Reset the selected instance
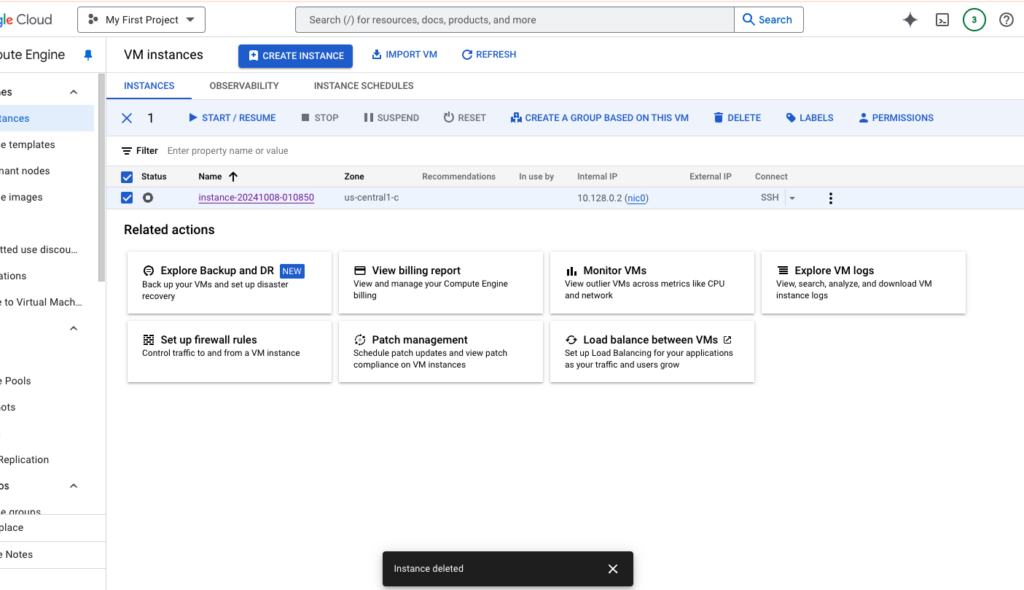The image size is (1024, 590). point(464,118)
